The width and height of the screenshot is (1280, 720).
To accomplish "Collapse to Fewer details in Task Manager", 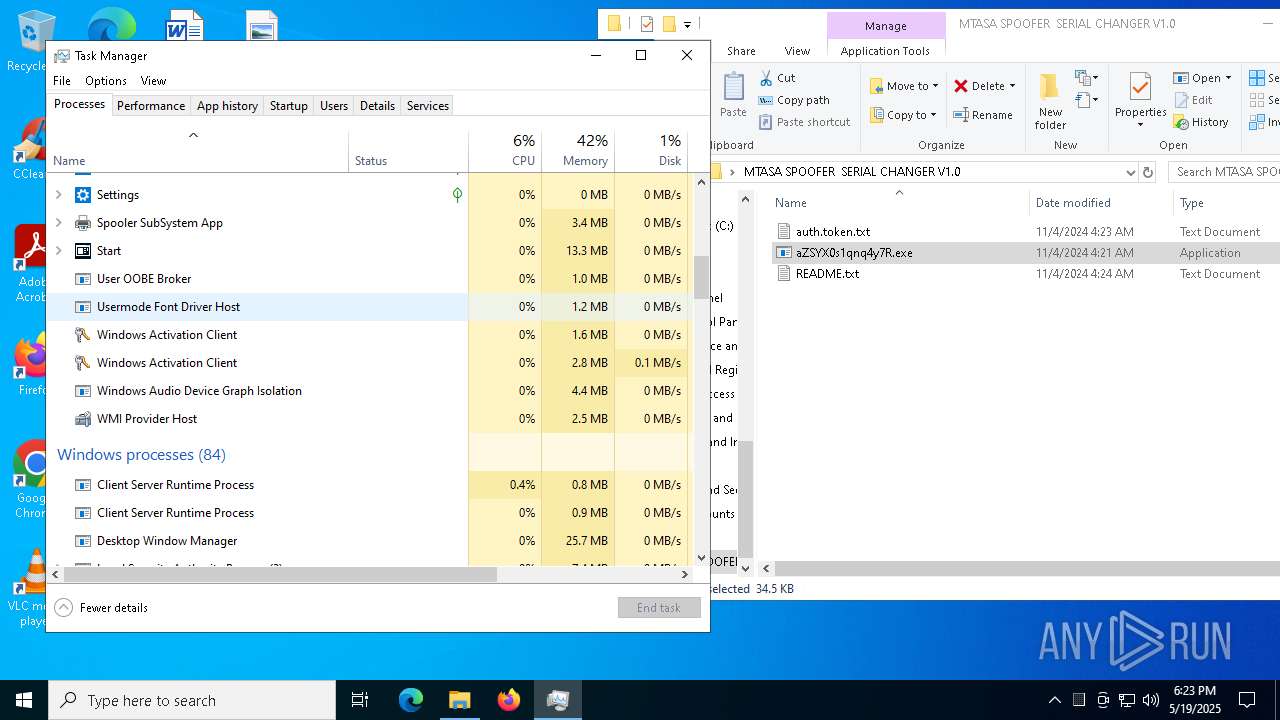I will click(x=102, y=607).
